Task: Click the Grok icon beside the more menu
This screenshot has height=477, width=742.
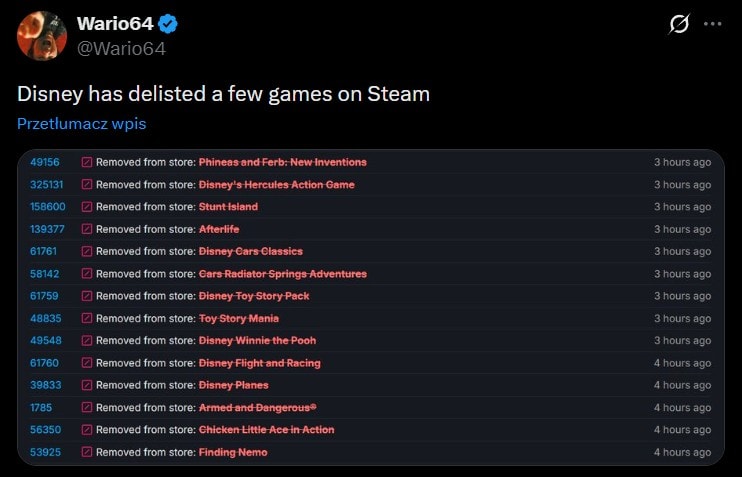Action: (x=679, y=24)
